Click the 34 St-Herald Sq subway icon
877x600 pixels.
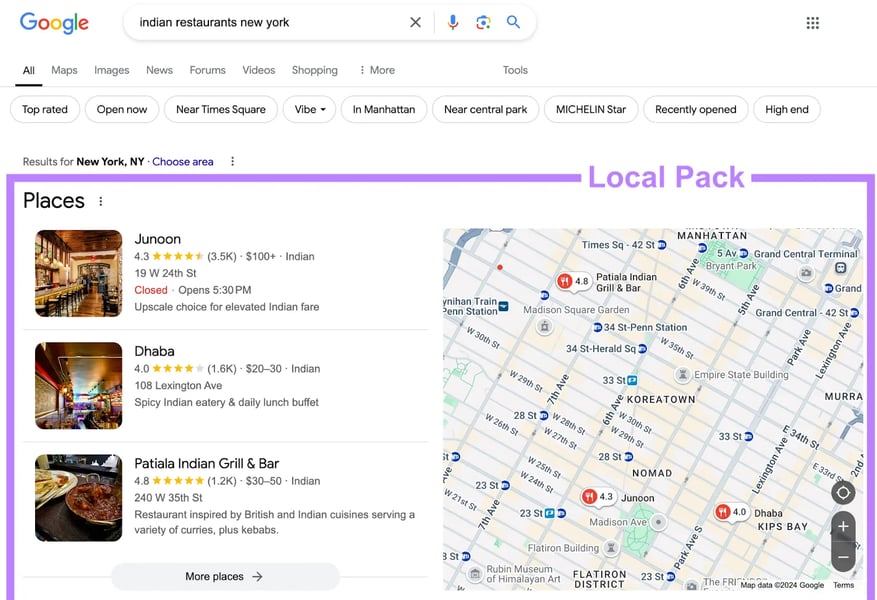pos(642,348)
